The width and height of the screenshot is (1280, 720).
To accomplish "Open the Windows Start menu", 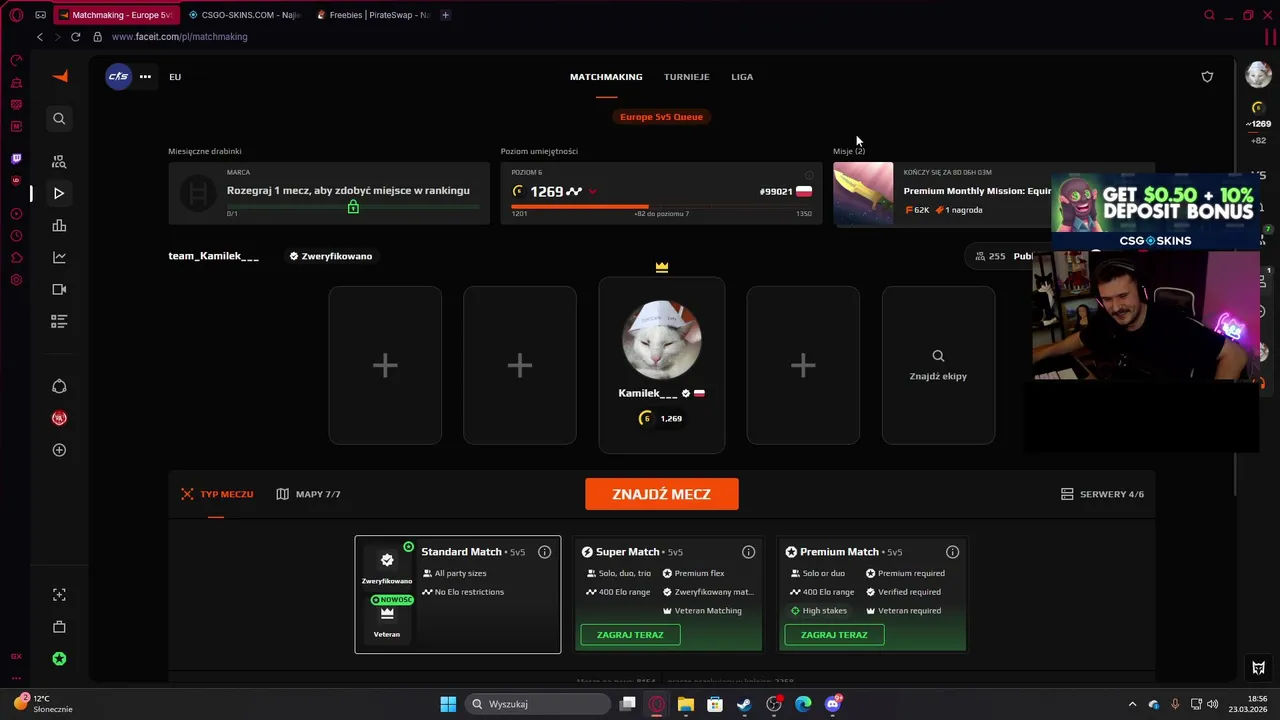I will (x=448, y=704).
